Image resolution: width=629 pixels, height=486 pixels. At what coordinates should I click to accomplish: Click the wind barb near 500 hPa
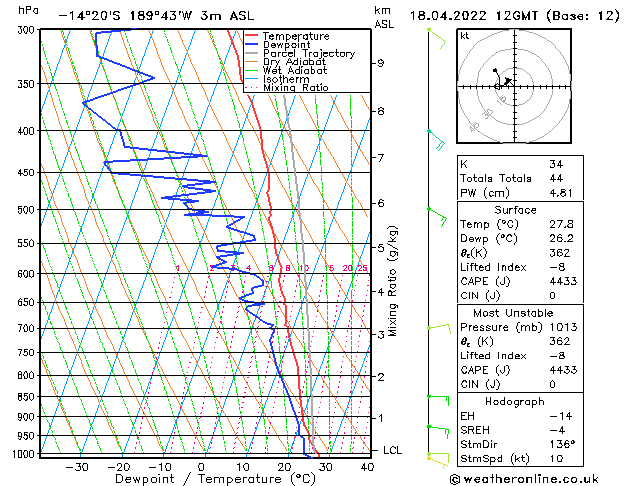(x=437, y=213)
